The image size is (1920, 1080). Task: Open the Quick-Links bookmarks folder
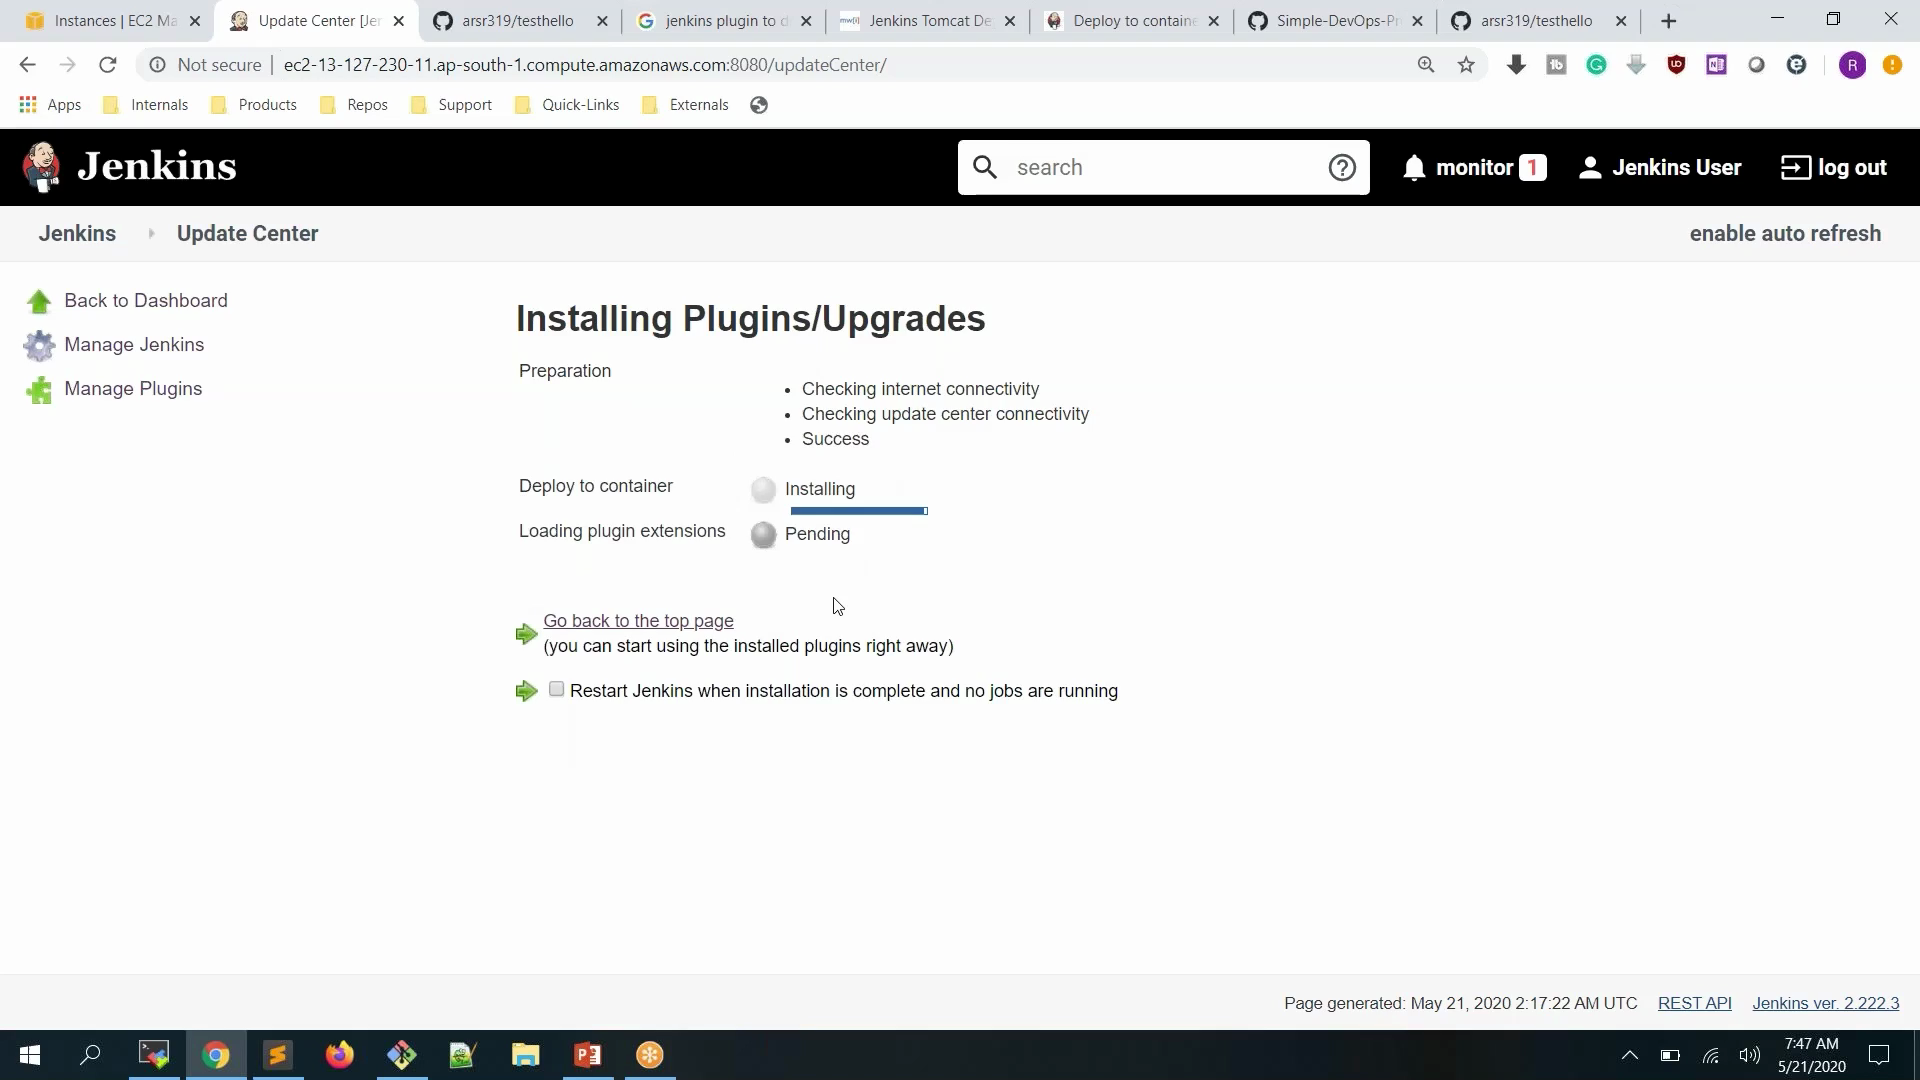click(x=567, y=105)
